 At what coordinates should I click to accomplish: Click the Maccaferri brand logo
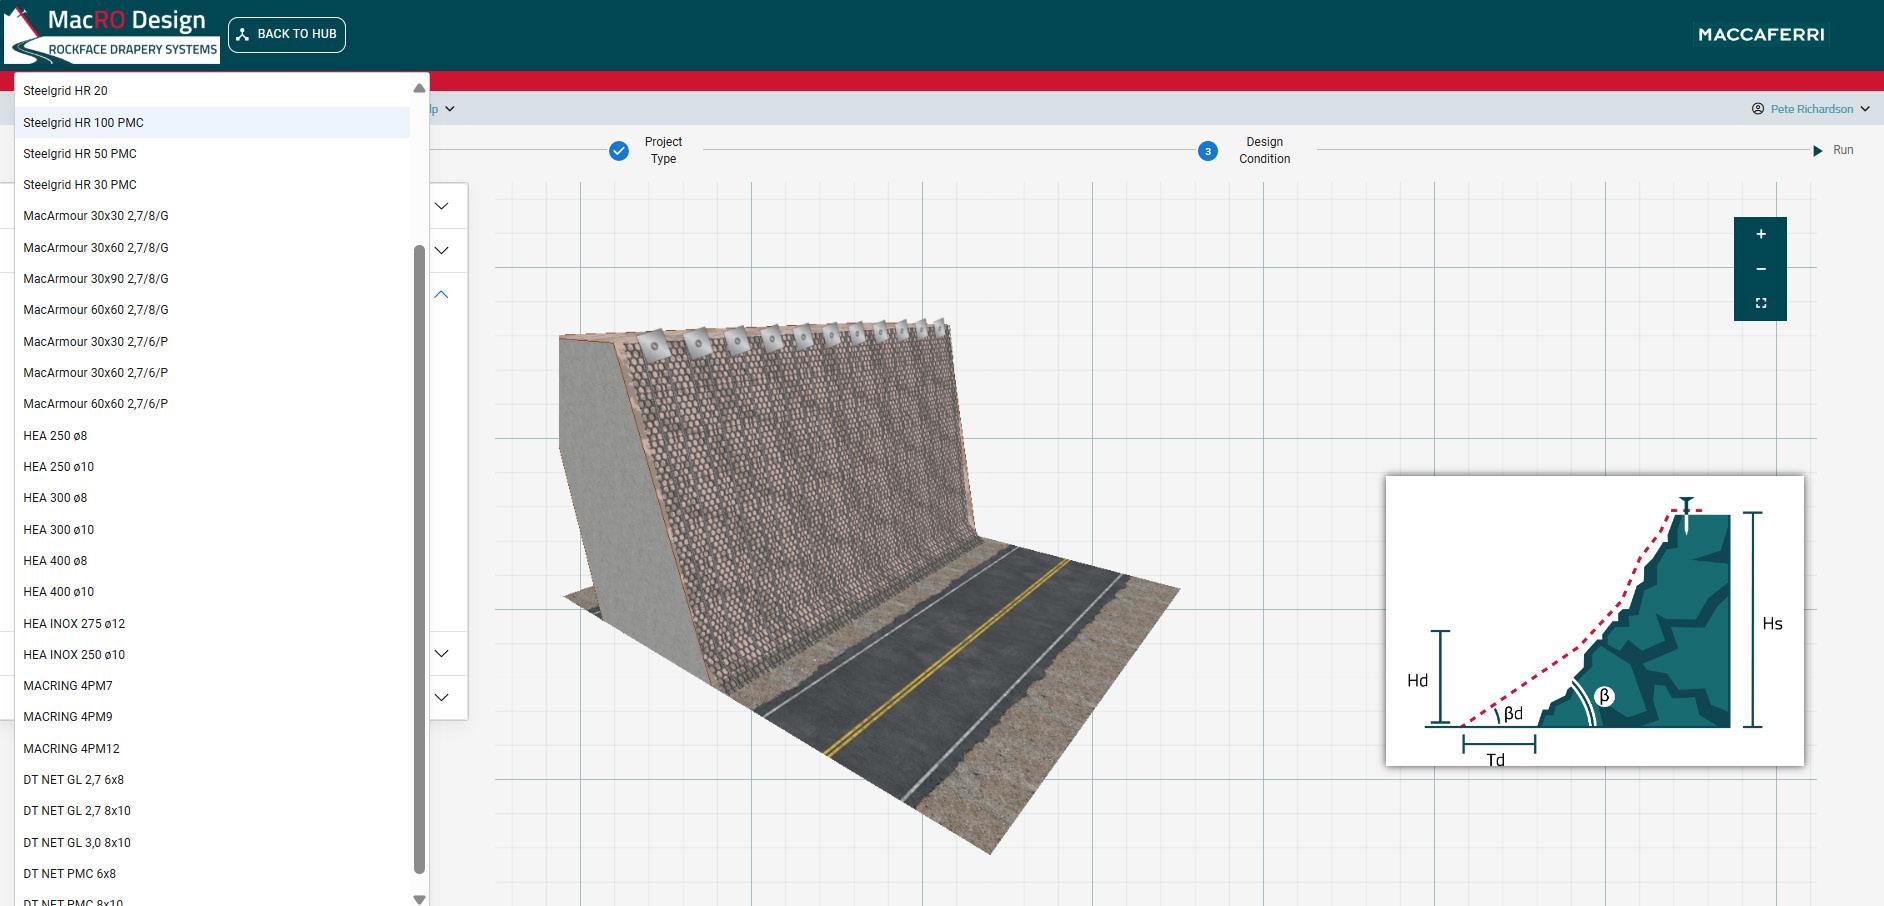pos(1761,34)
